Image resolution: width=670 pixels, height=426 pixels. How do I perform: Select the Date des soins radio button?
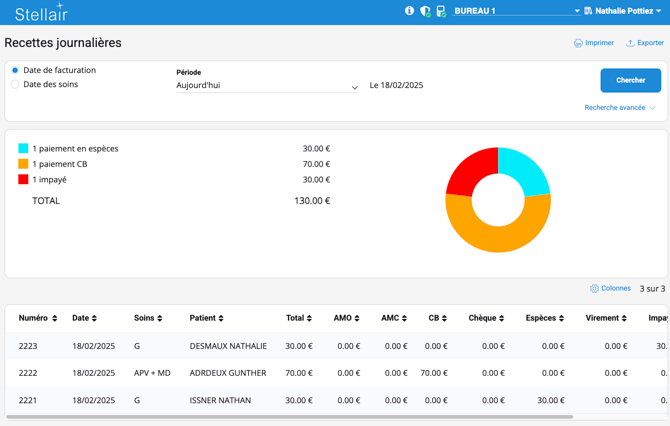tap(15, 85)
